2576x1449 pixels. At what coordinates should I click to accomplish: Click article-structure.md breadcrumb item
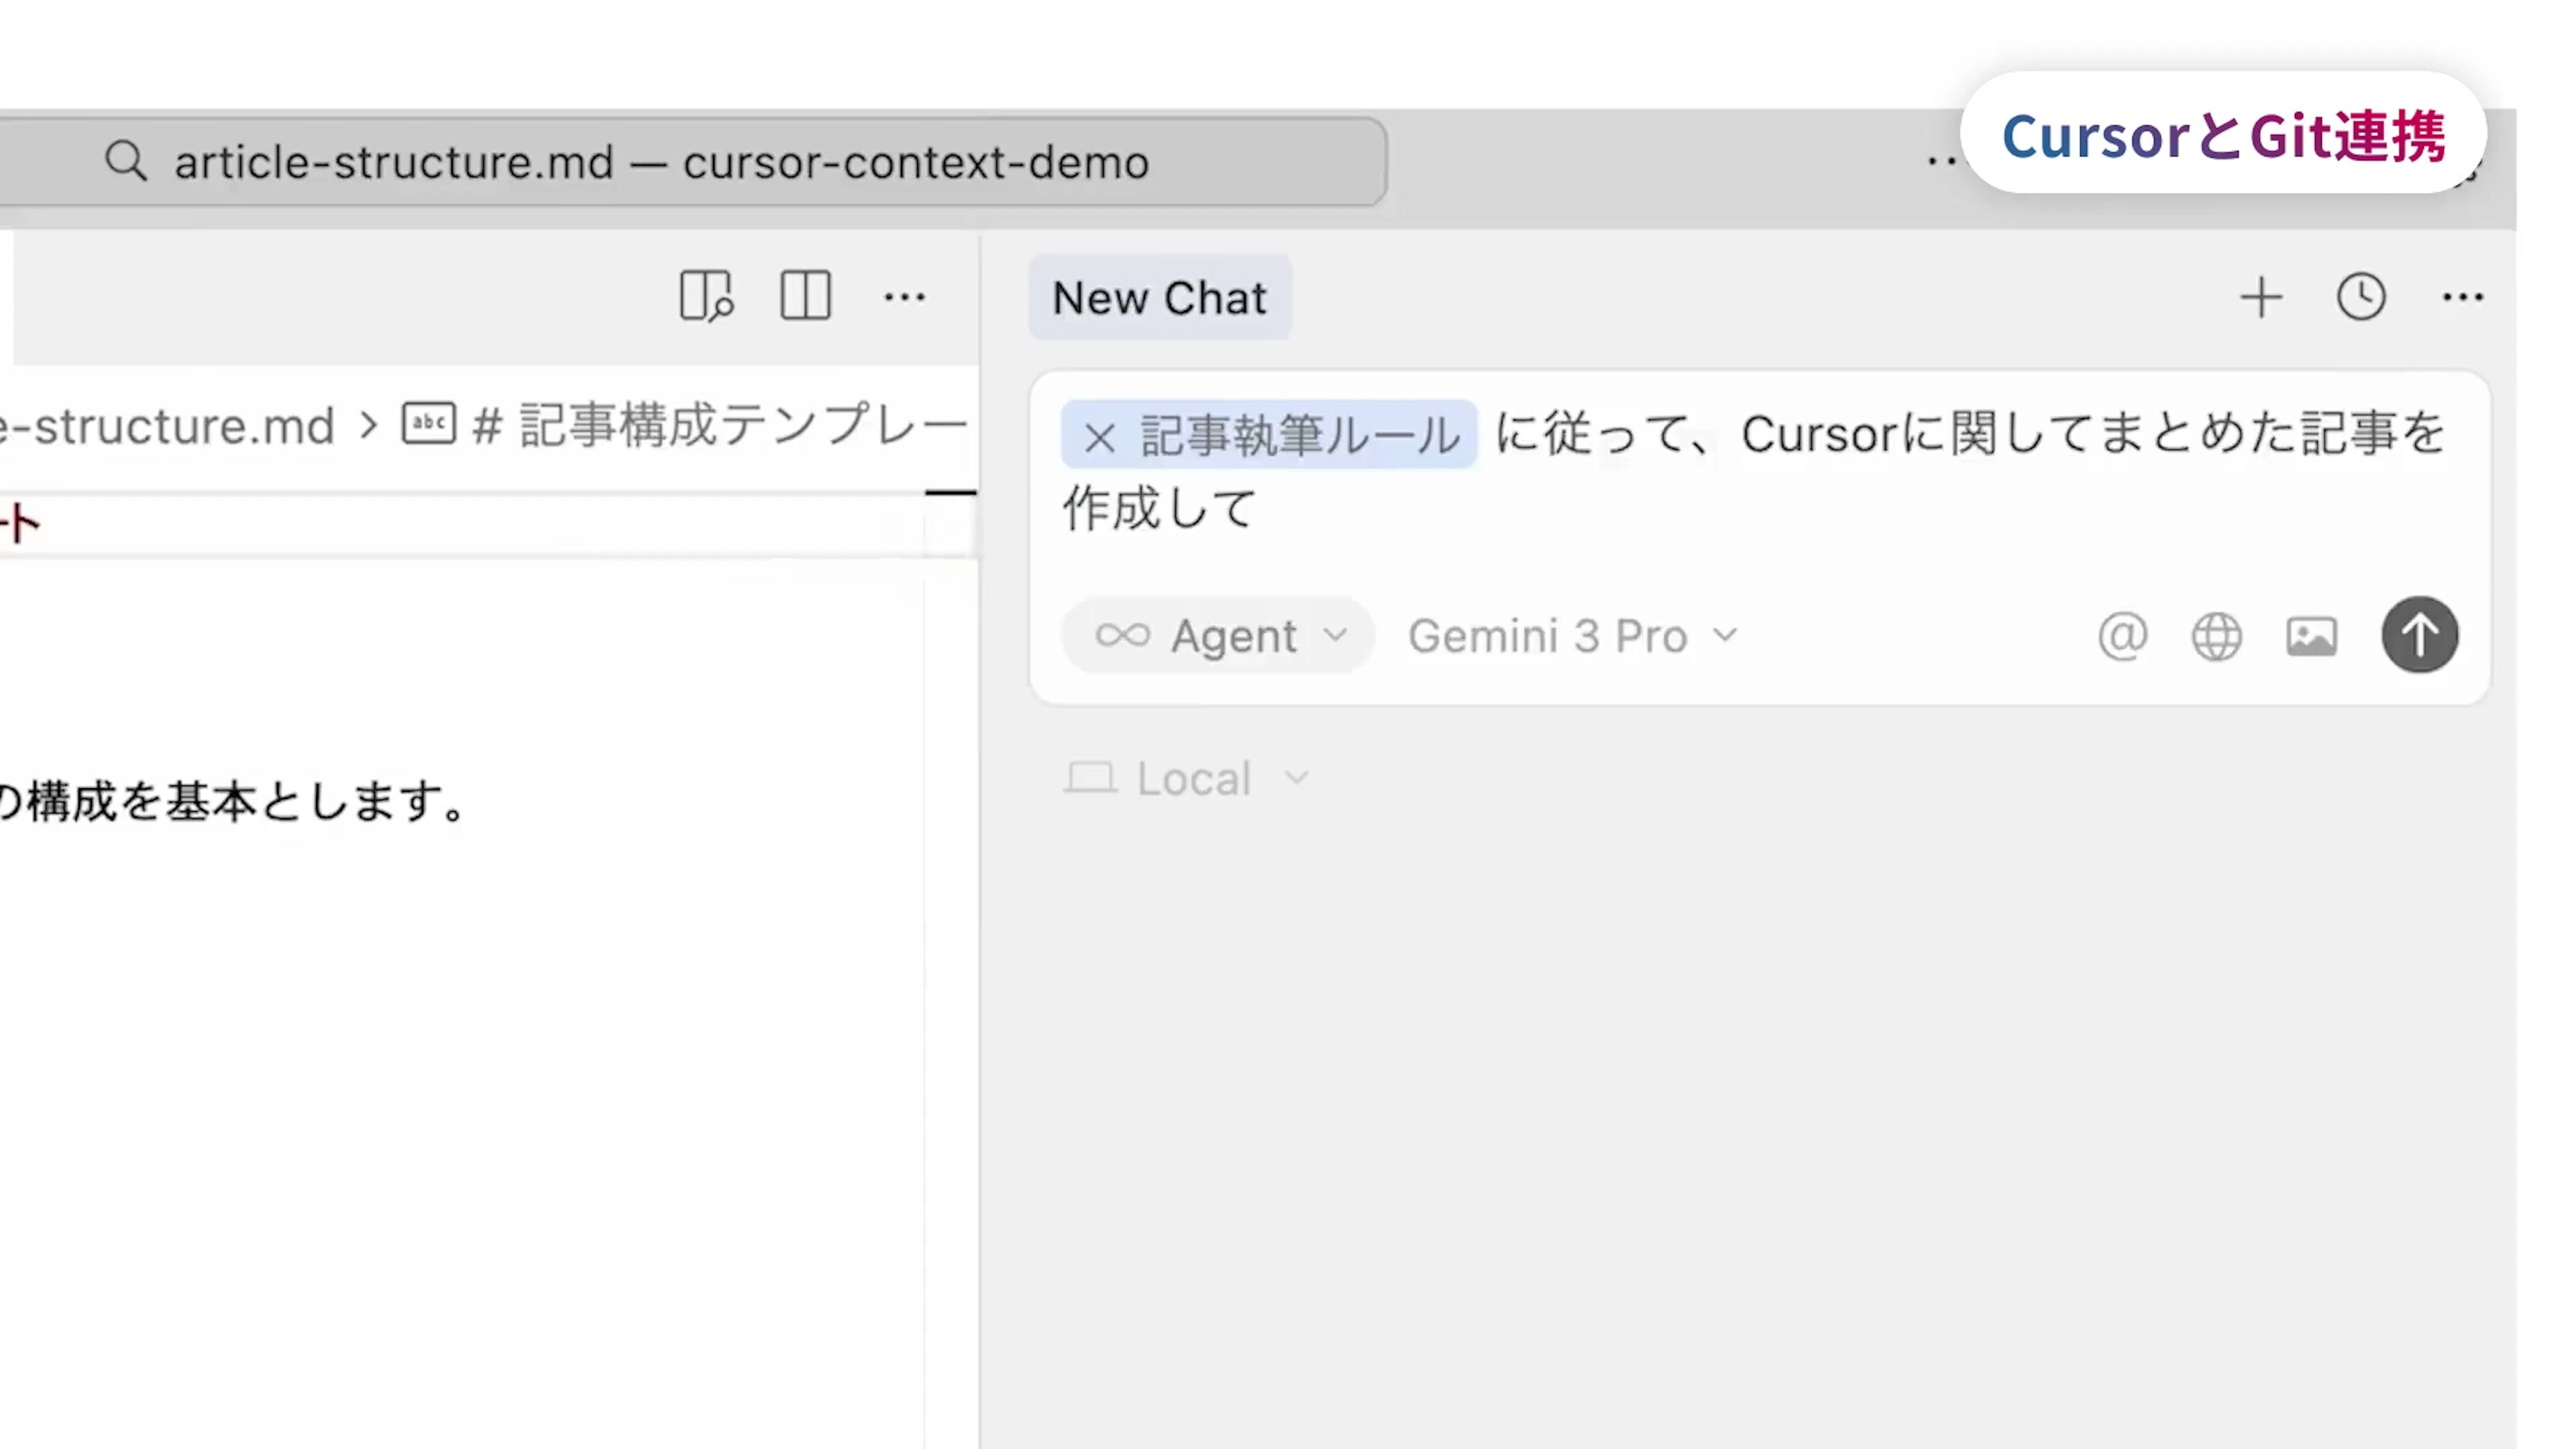pos(170,426)
